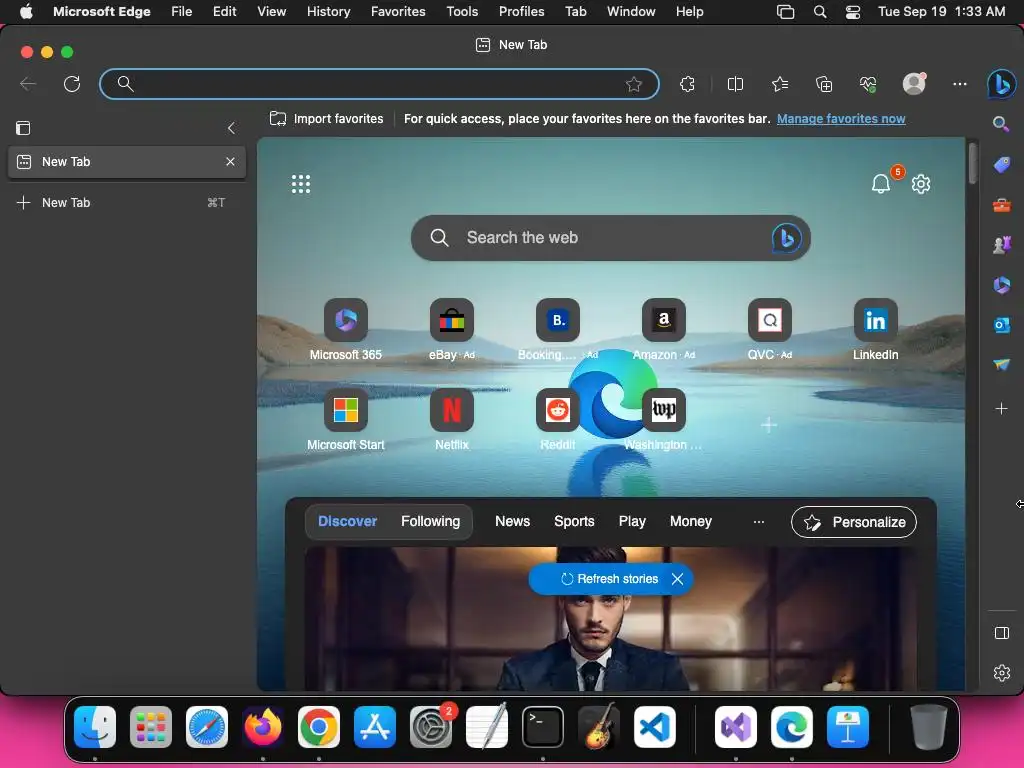Open the Microsoft 365 quick link

pyautogui.click(x=345, y=320)
